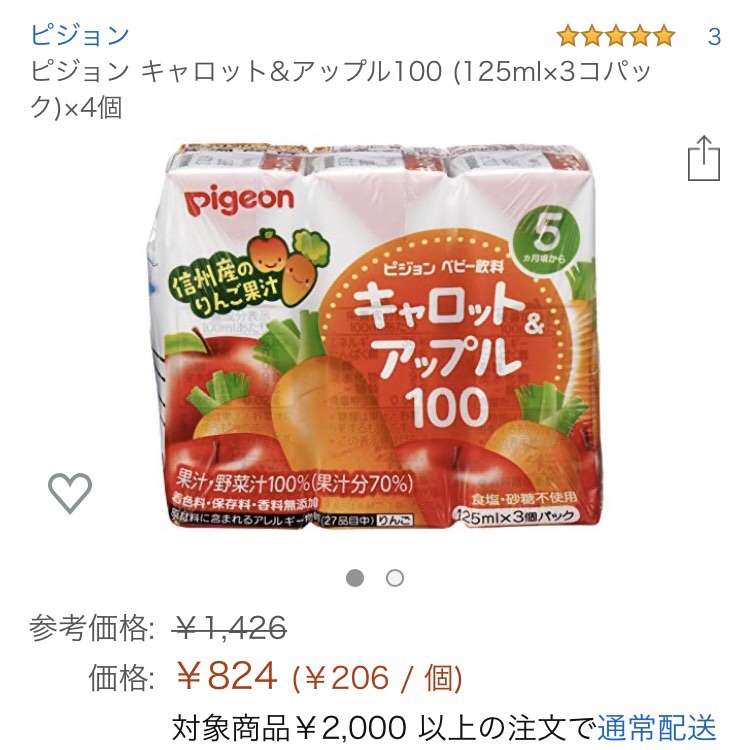Open the ピジョン brand store link
Screen dimensions: 750x750
pos(80,35)
